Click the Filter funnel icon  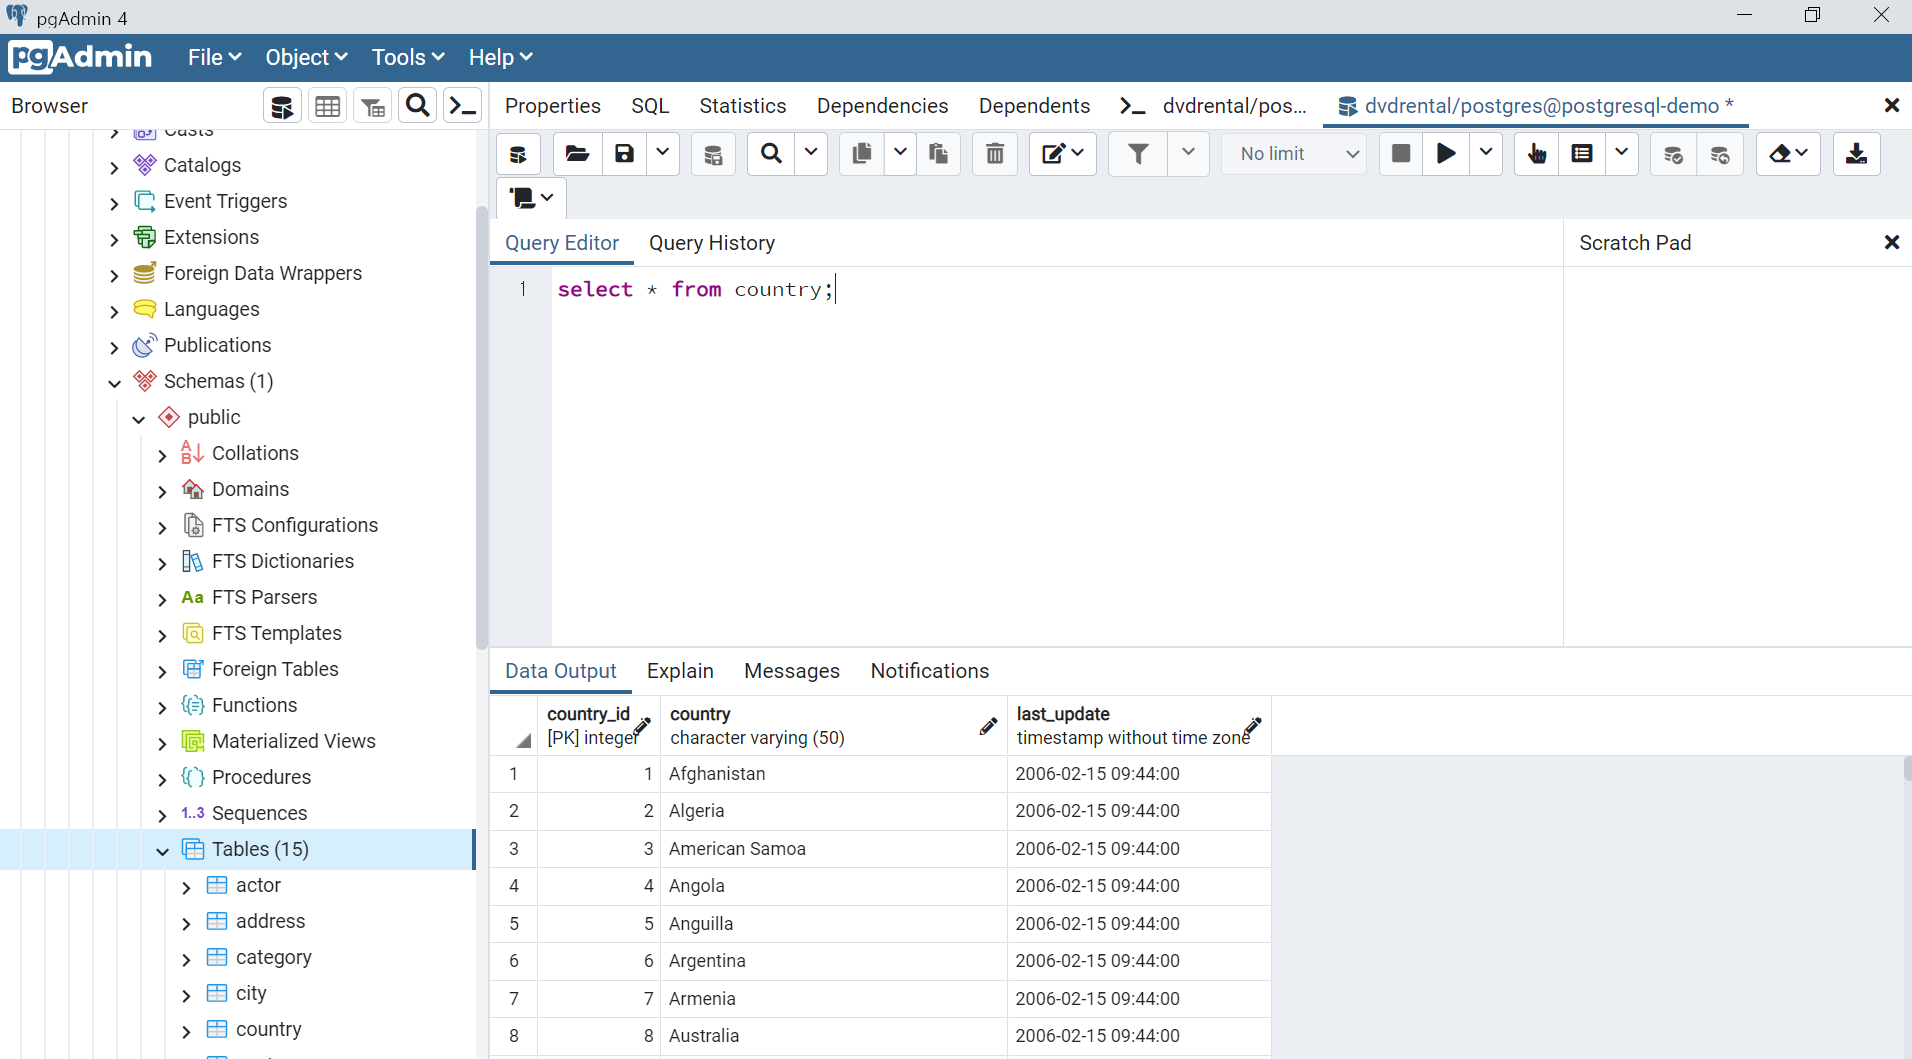coord(1138,154)
